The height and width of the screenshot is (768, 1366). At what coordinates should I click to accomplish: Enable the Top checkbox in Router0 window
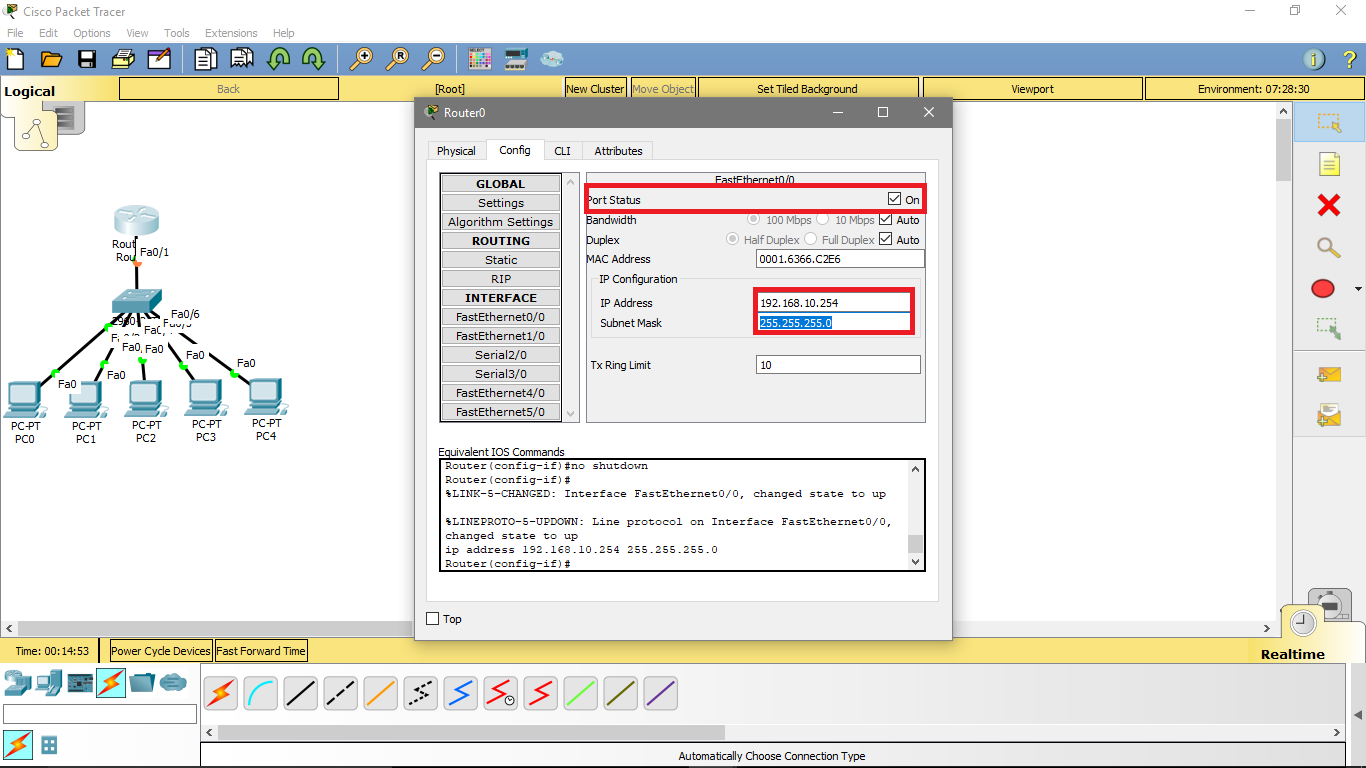(433, 618)
